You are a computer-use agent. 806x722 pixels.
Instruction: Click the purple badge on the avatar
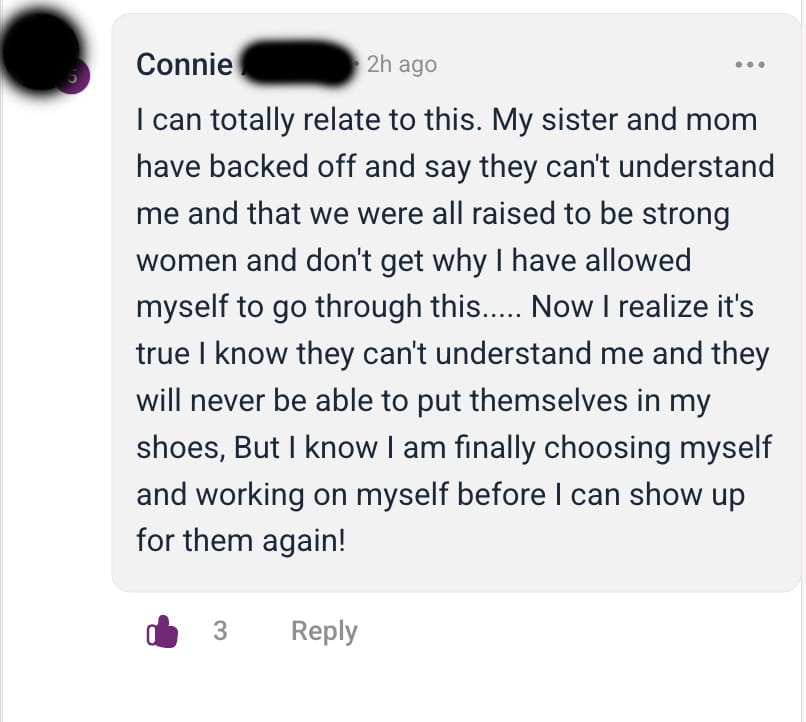coord(70,75)
